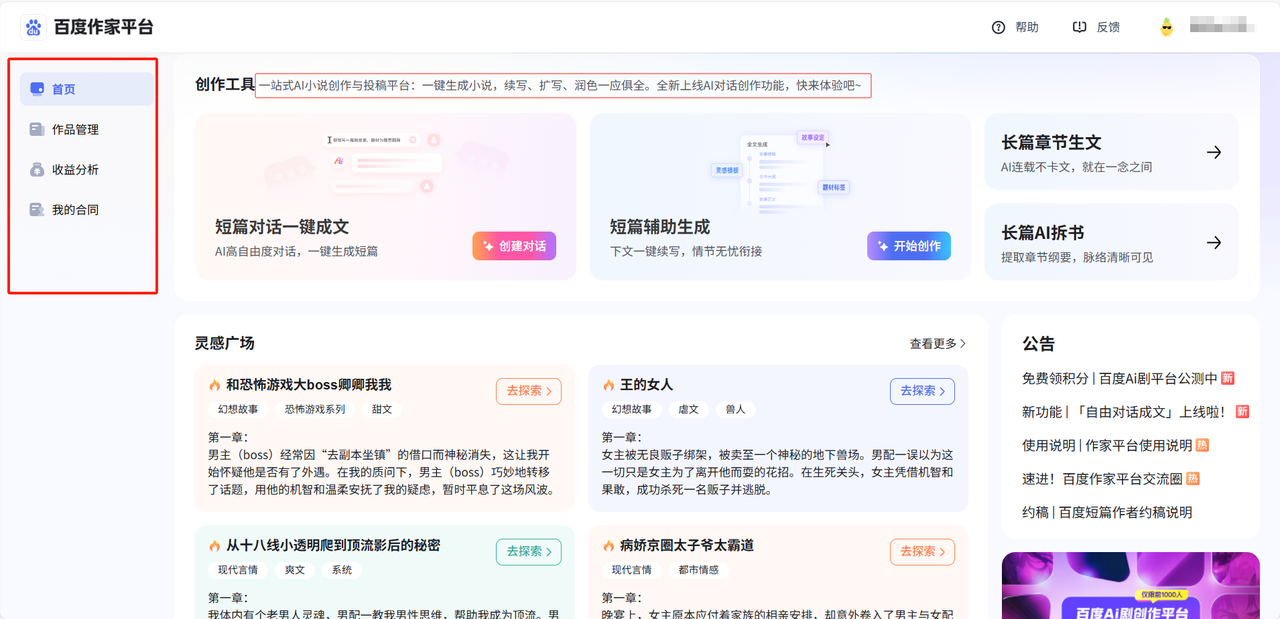Click the 王的女人 story title

tap(646, 385)
